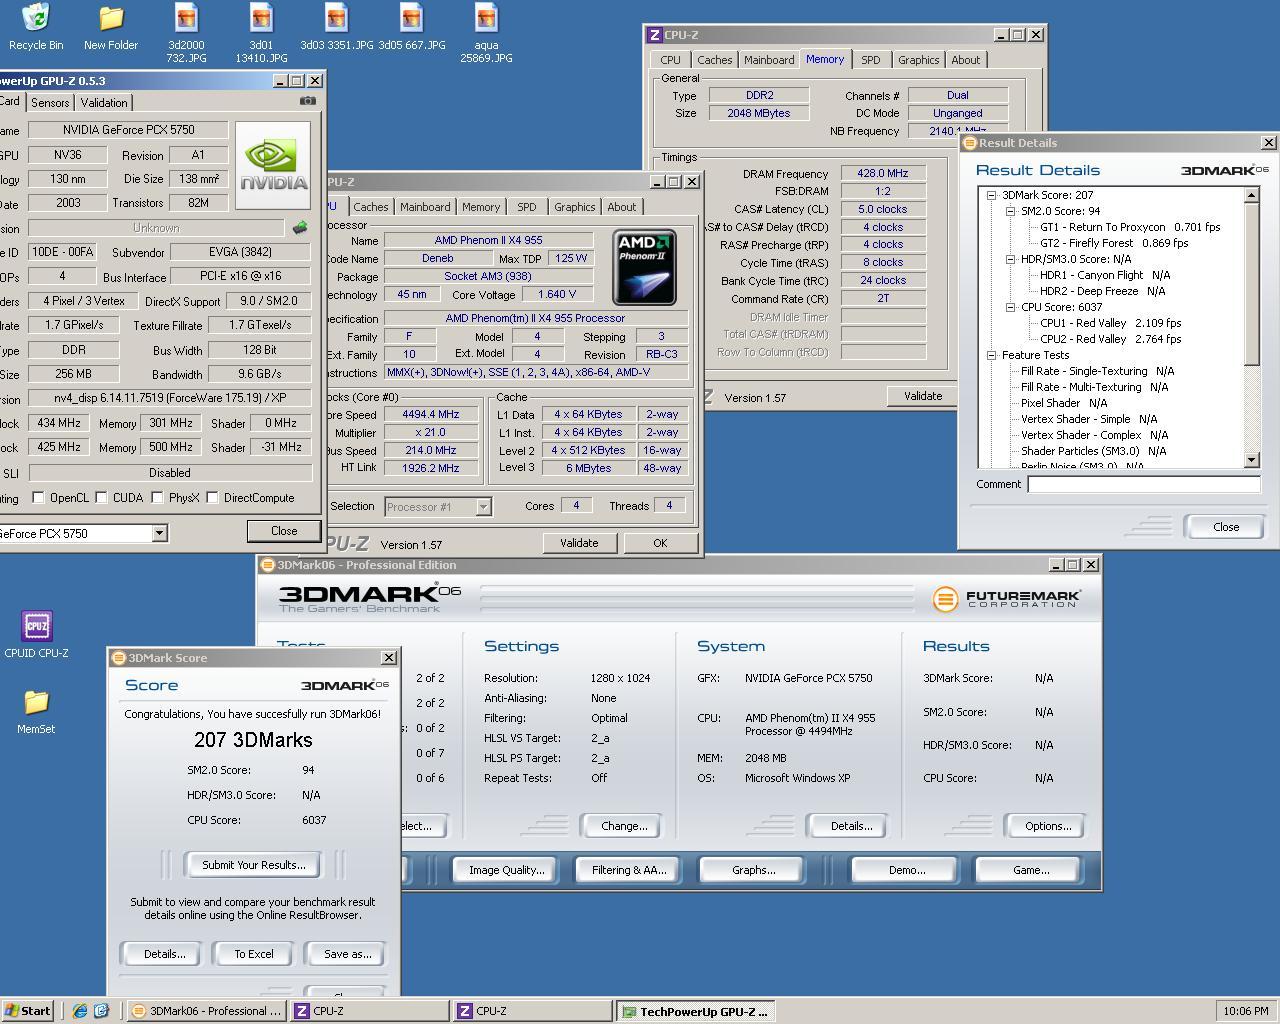Open the 3d05 667.JPG desktop file
The height and width of the screenshot is (1024, 1280).
pyautogui.click(x=411, y=27)
